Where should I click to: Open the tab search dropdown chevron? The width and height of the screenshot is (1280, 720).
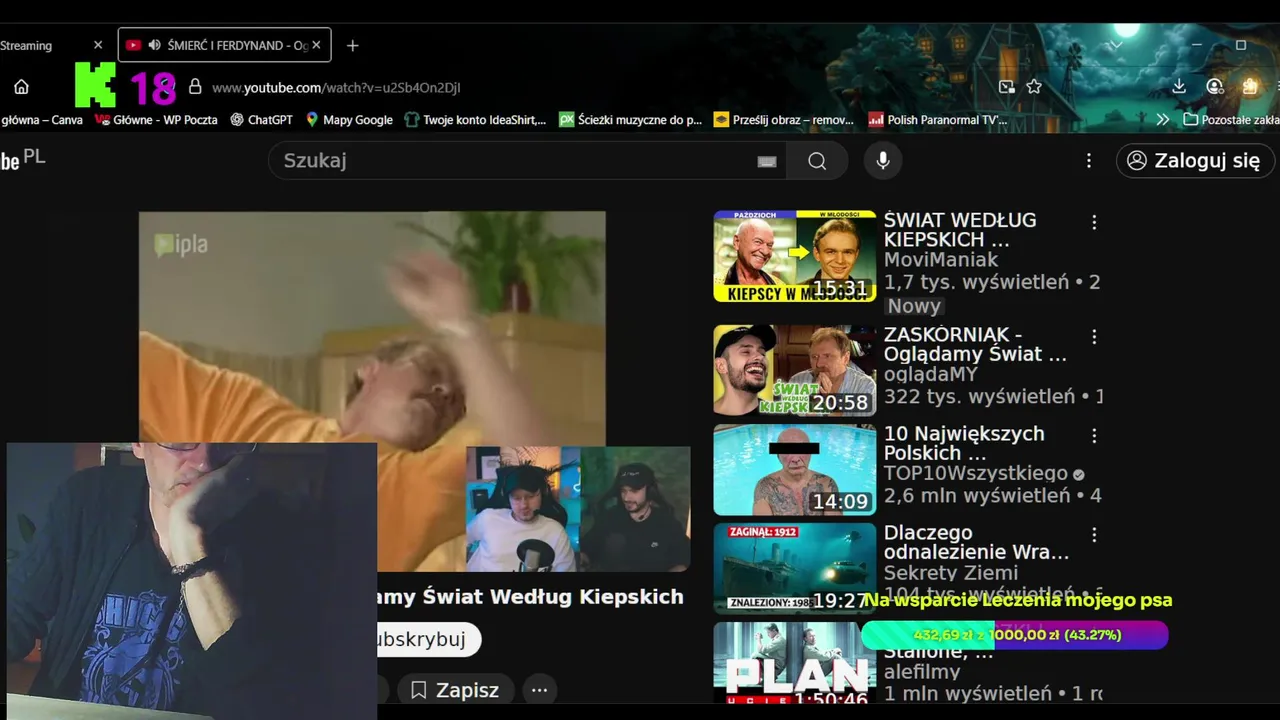[1117, 45]
